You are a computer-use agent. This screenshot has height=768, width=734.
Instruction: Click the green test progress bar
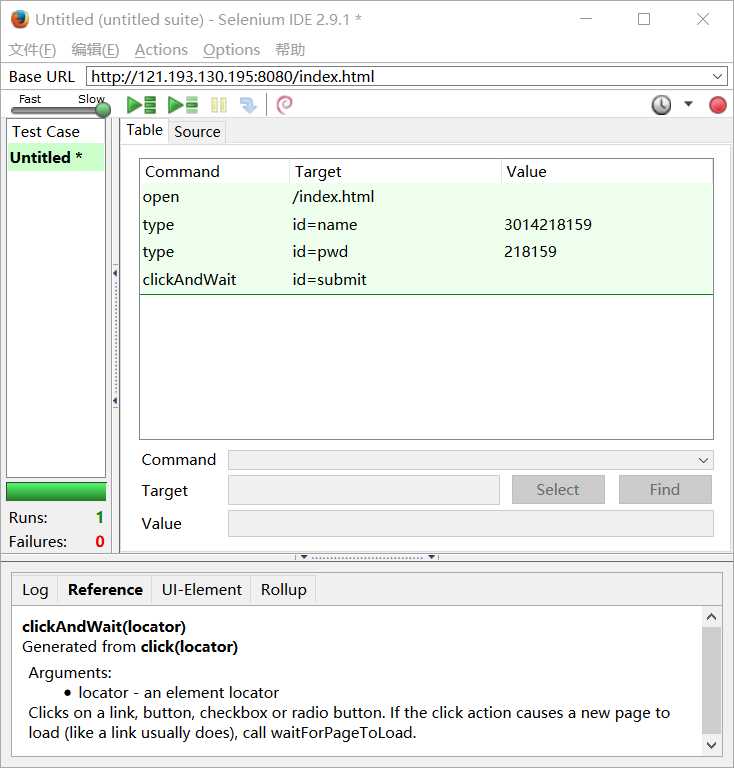tap(56, 492)
